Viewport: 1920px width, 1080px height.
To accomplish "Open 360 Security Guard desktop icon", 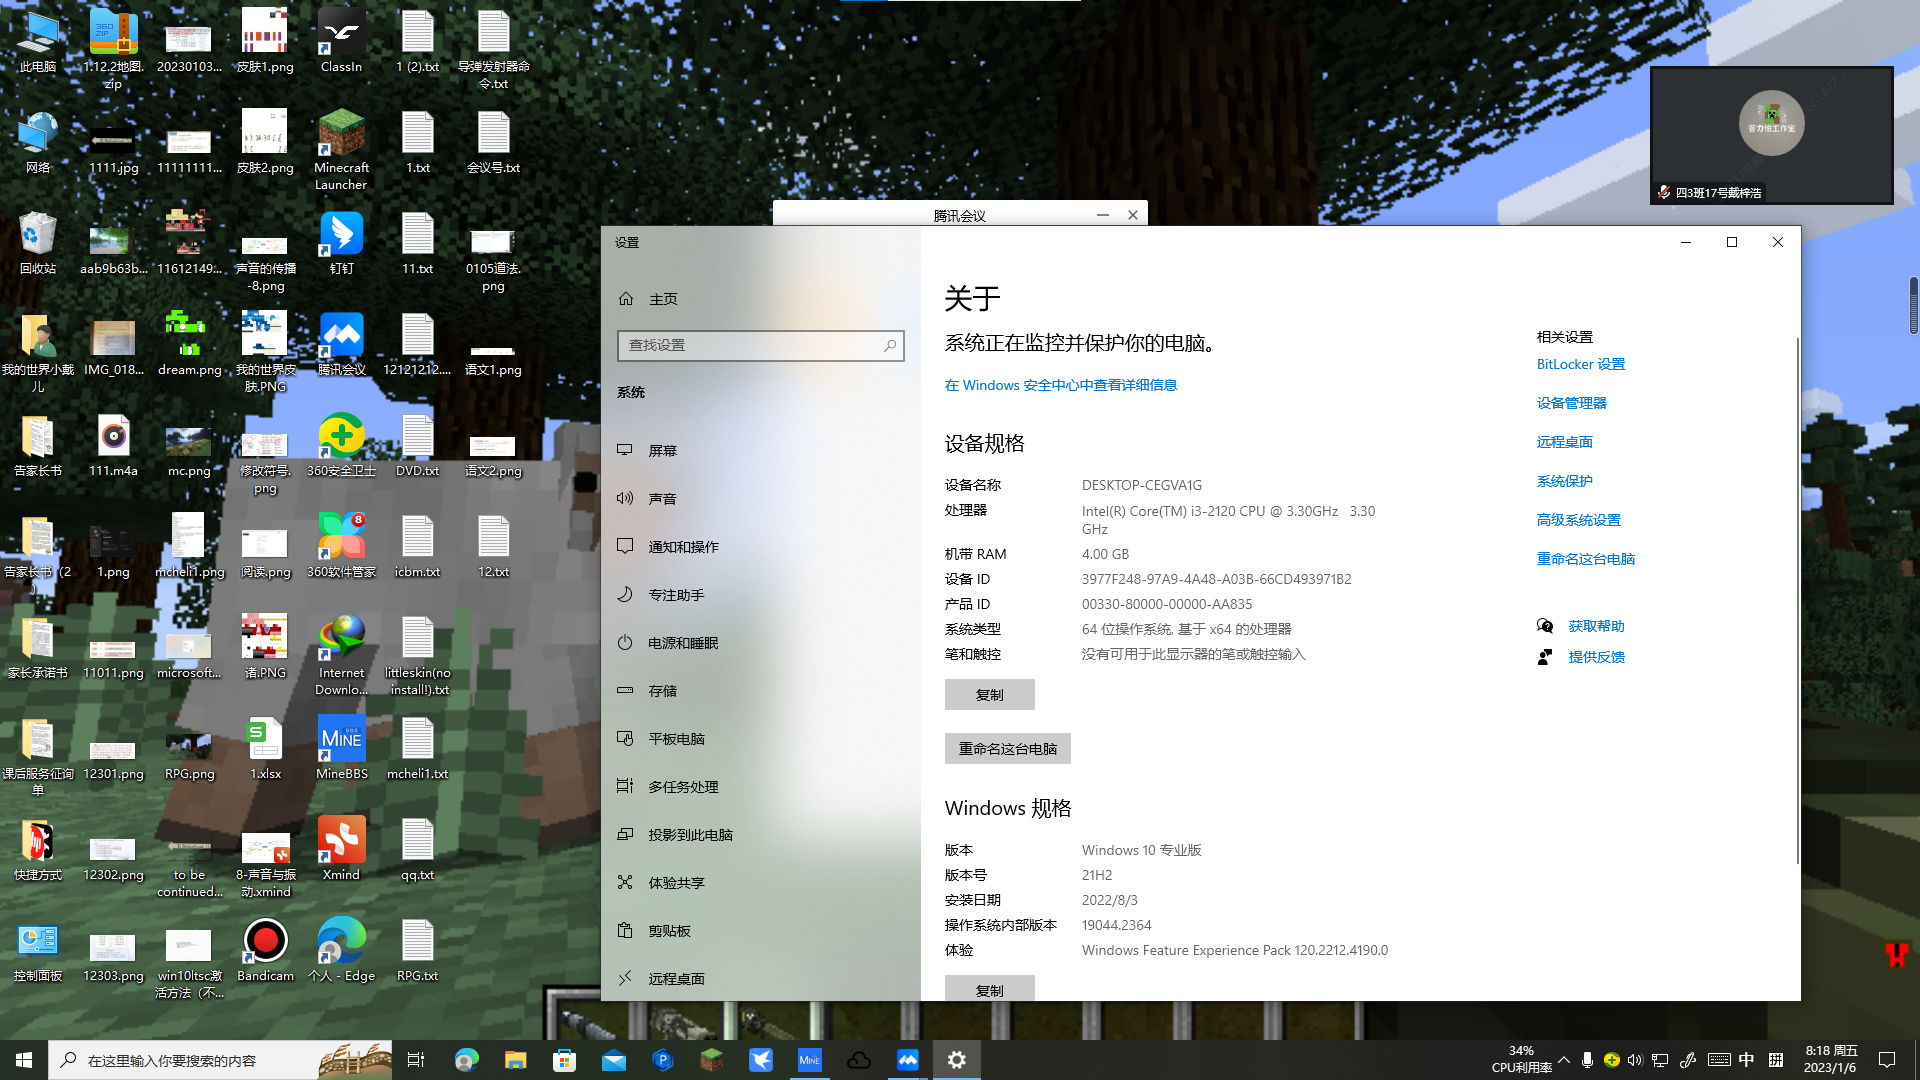I will [x=341, y=446].
